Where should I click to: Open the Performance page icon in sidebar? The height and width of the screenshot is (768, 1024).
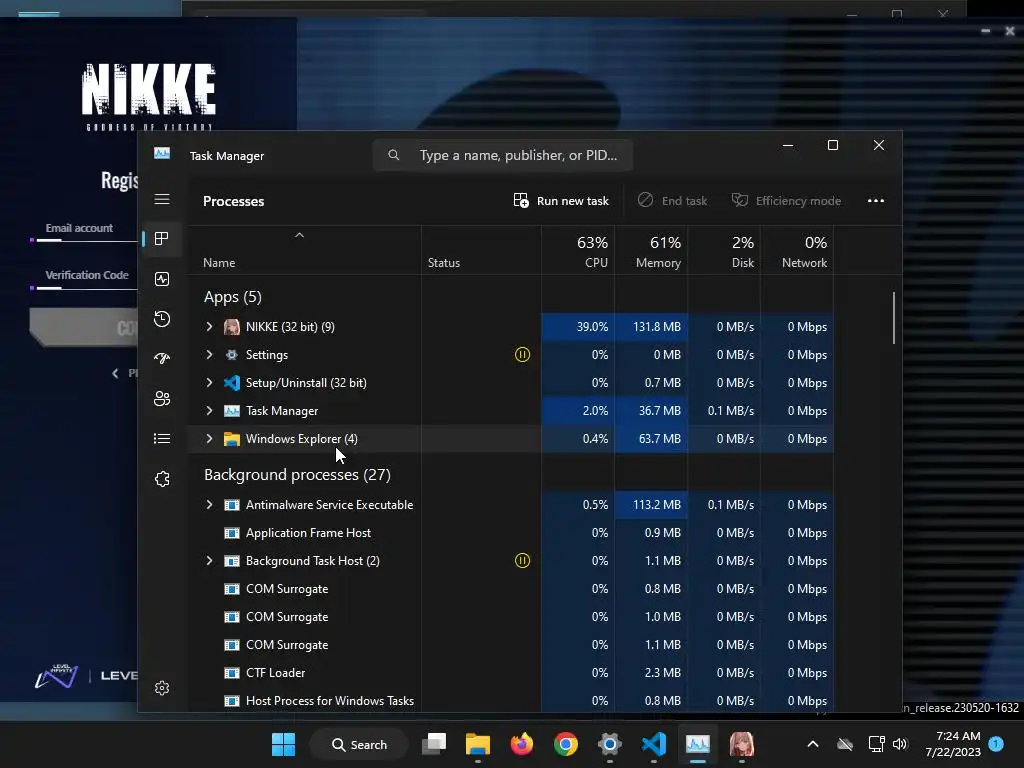(162, 279)
